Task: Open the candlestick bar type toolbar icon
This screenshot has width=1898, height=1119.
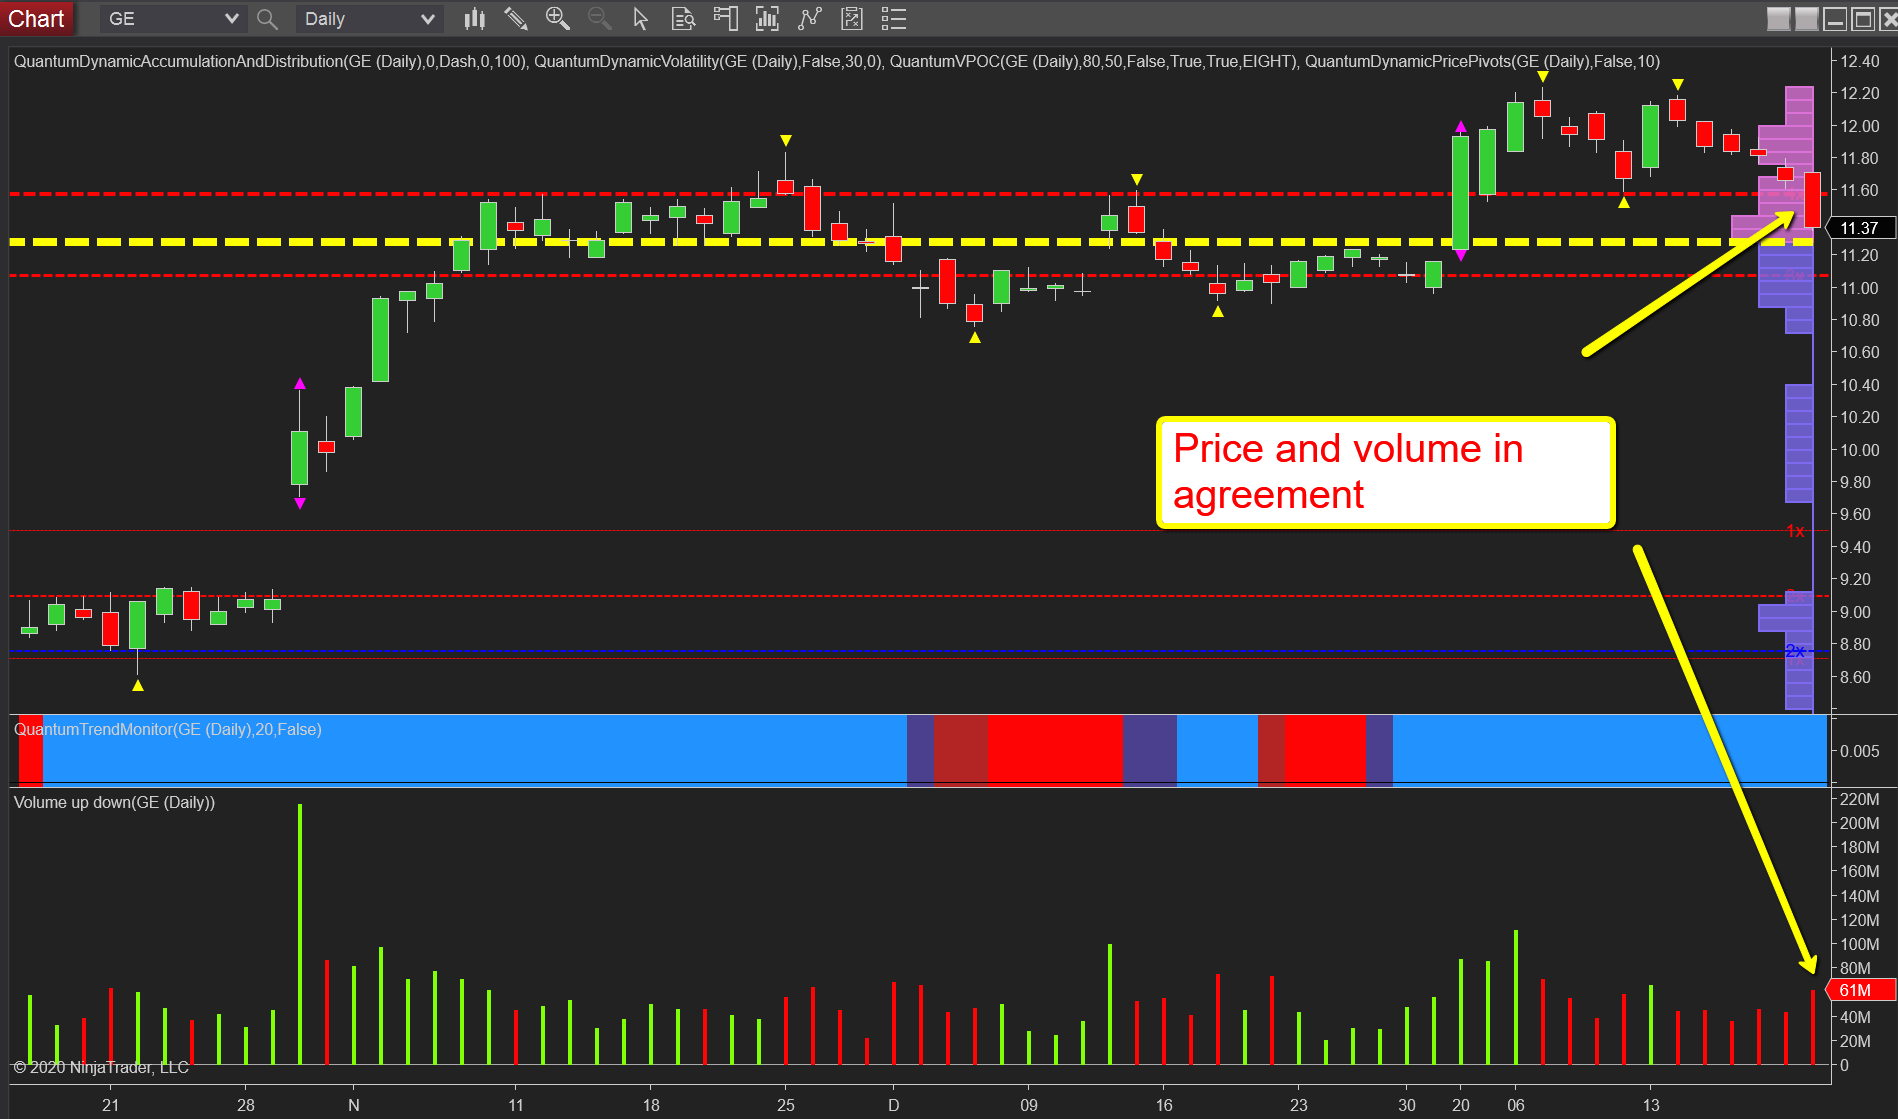Action: click(475, 19)
